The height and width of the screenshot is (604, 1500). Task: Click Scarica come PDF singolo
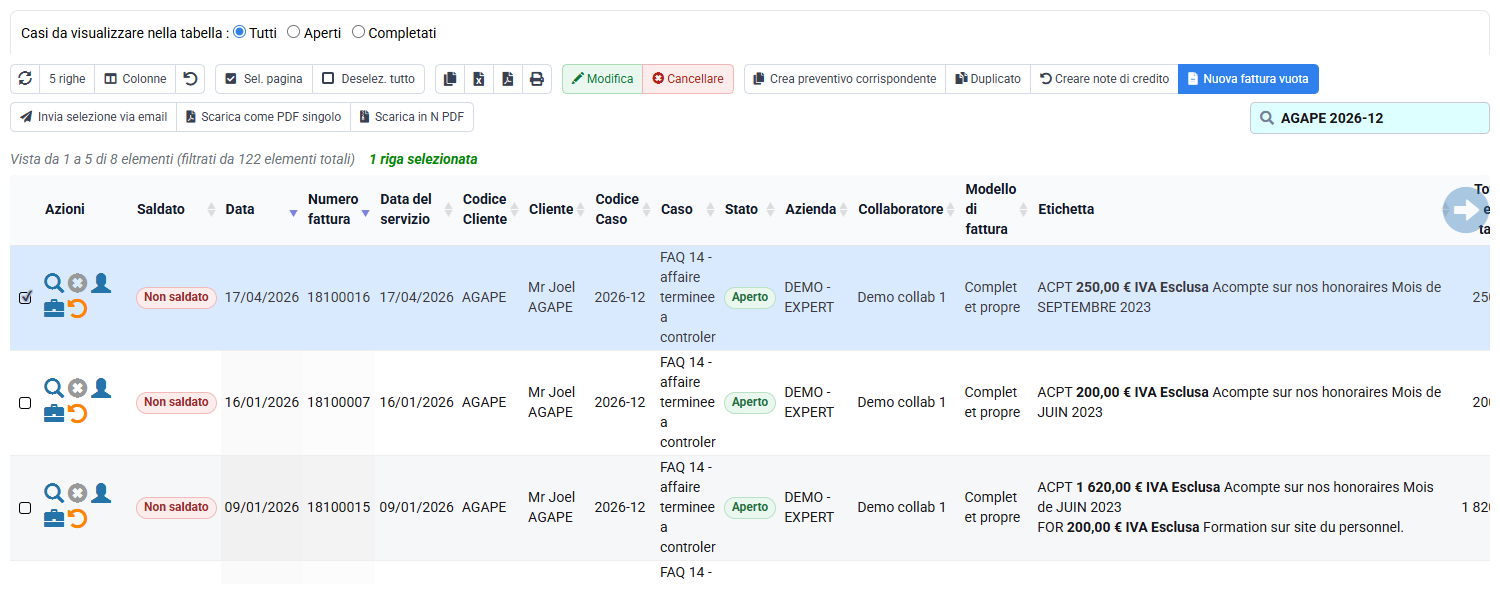tap(263, 117)
